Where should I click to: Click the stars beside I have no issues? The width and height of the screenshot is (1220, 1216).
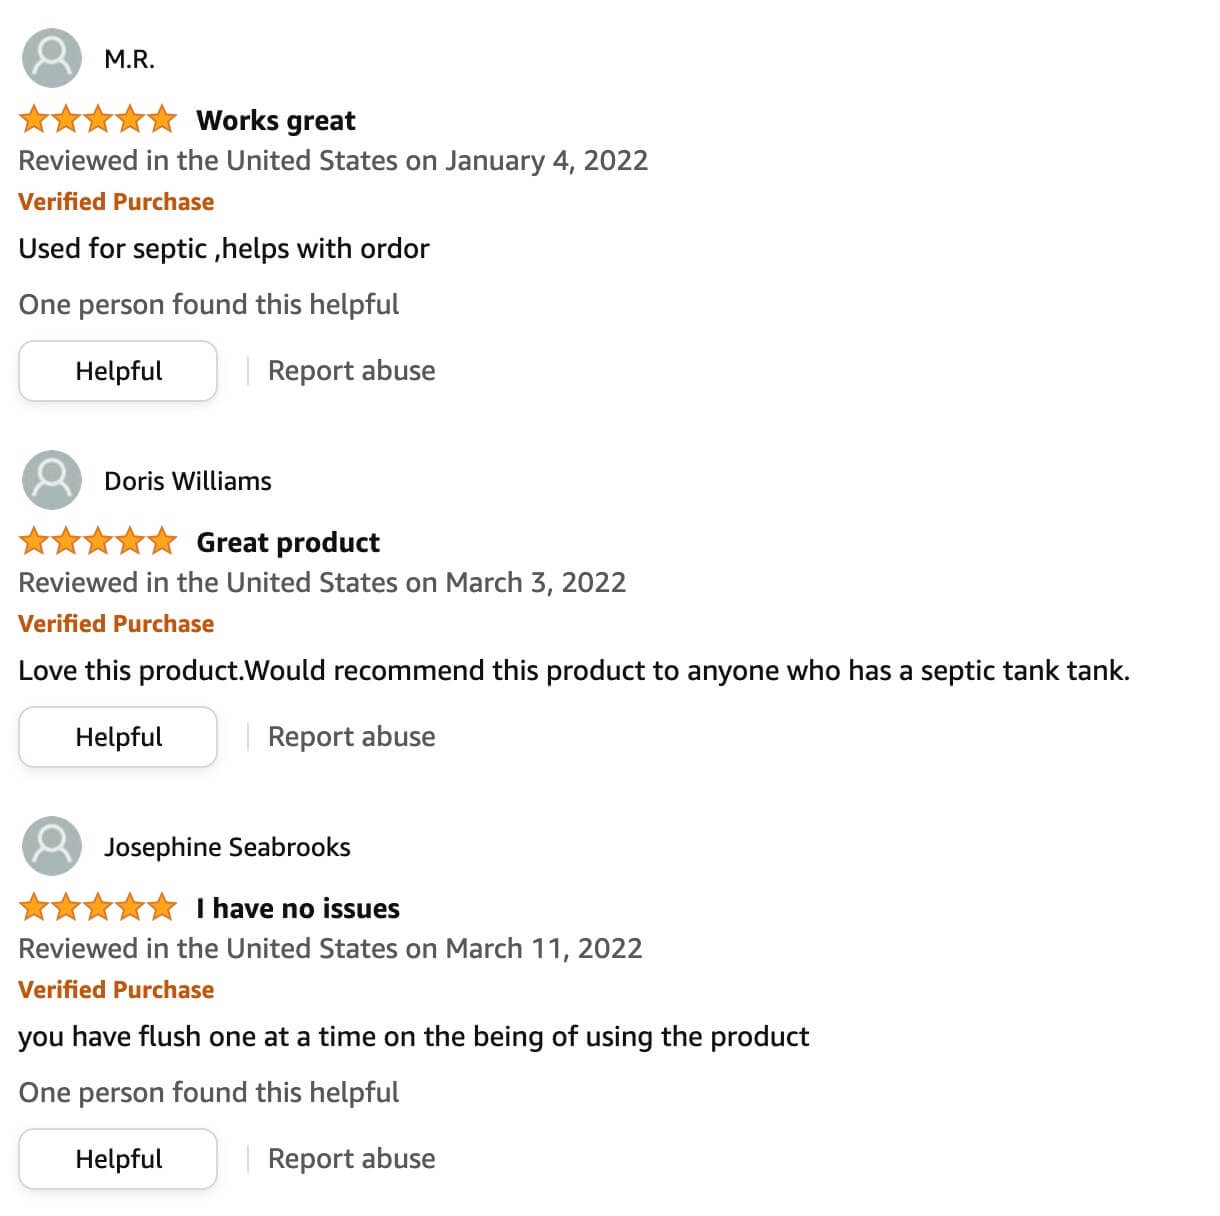[98, 908]
